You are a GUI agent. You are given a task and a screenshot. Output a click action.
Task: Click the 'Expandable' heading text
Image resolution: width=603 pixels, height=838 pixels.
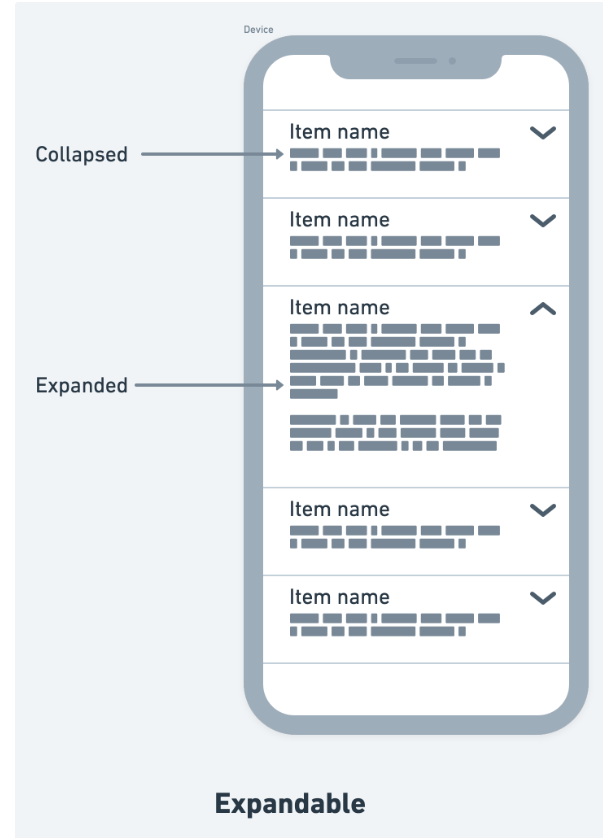coord(290,804)
